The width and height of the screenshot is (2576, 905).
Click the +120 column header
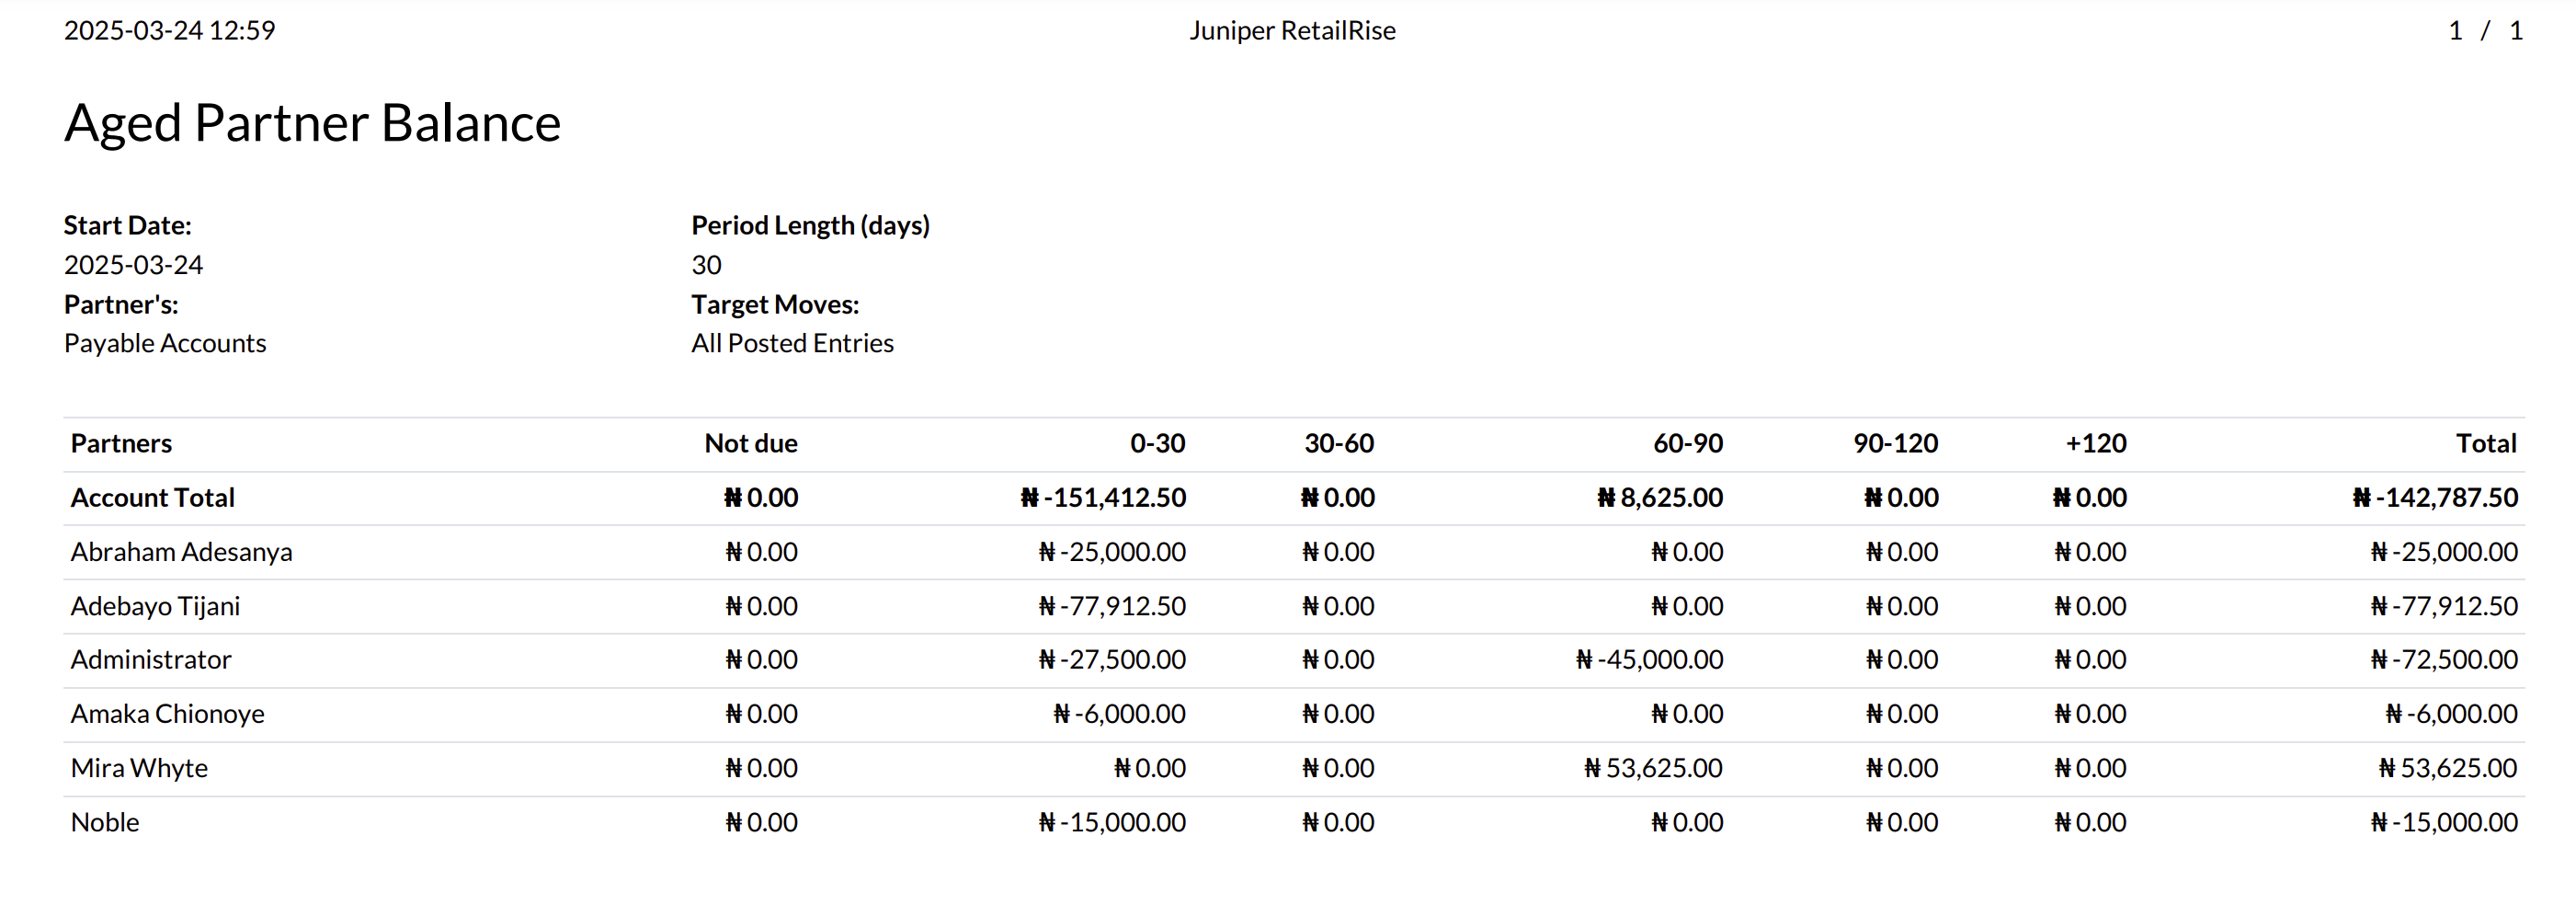(x=2096, y=443)
